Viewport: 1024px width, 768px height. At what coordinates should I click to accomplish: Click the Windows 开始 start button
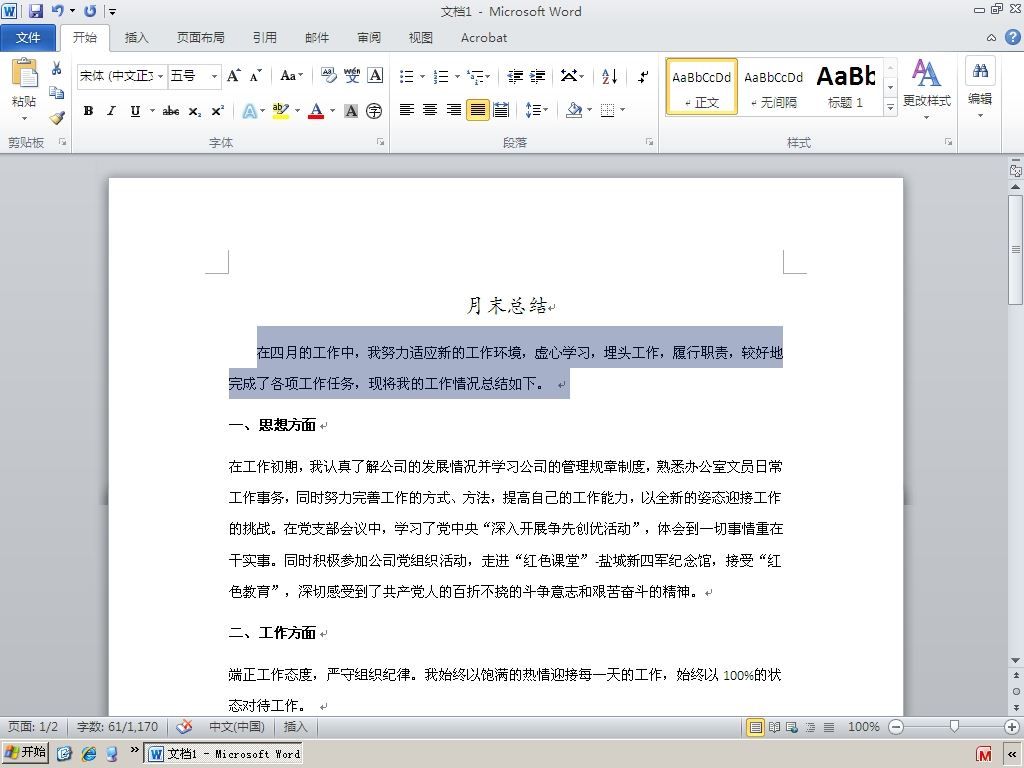point(26,752)
